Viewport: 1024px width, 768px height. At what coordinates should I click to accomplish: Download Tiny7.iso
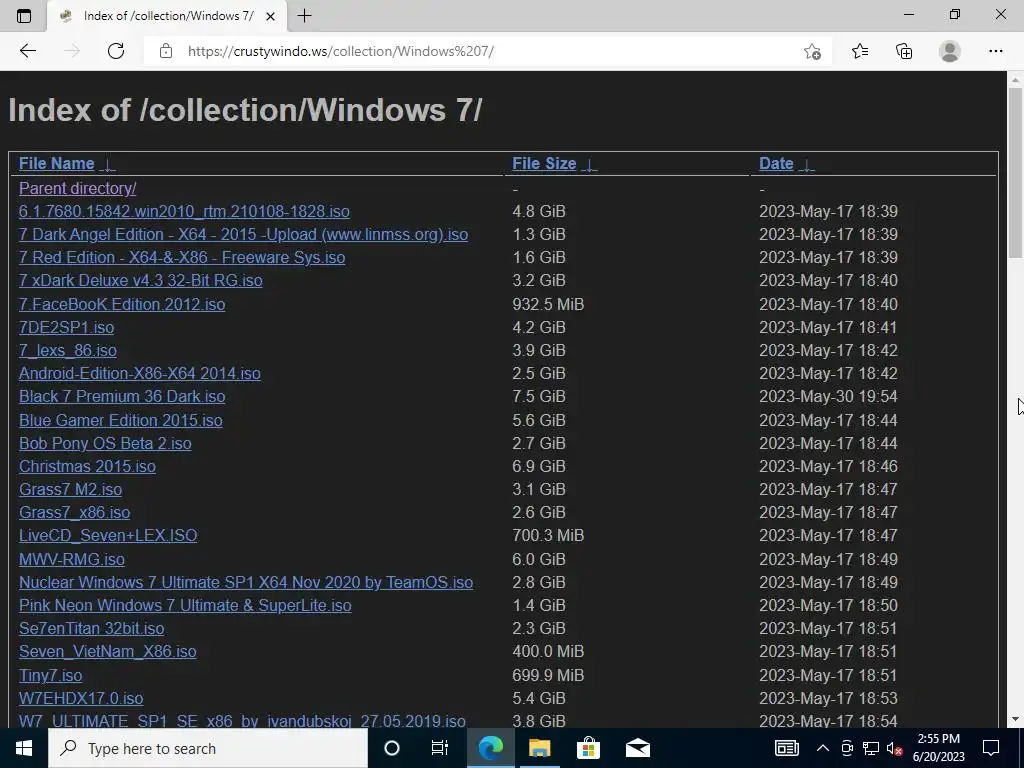[51, 675]
